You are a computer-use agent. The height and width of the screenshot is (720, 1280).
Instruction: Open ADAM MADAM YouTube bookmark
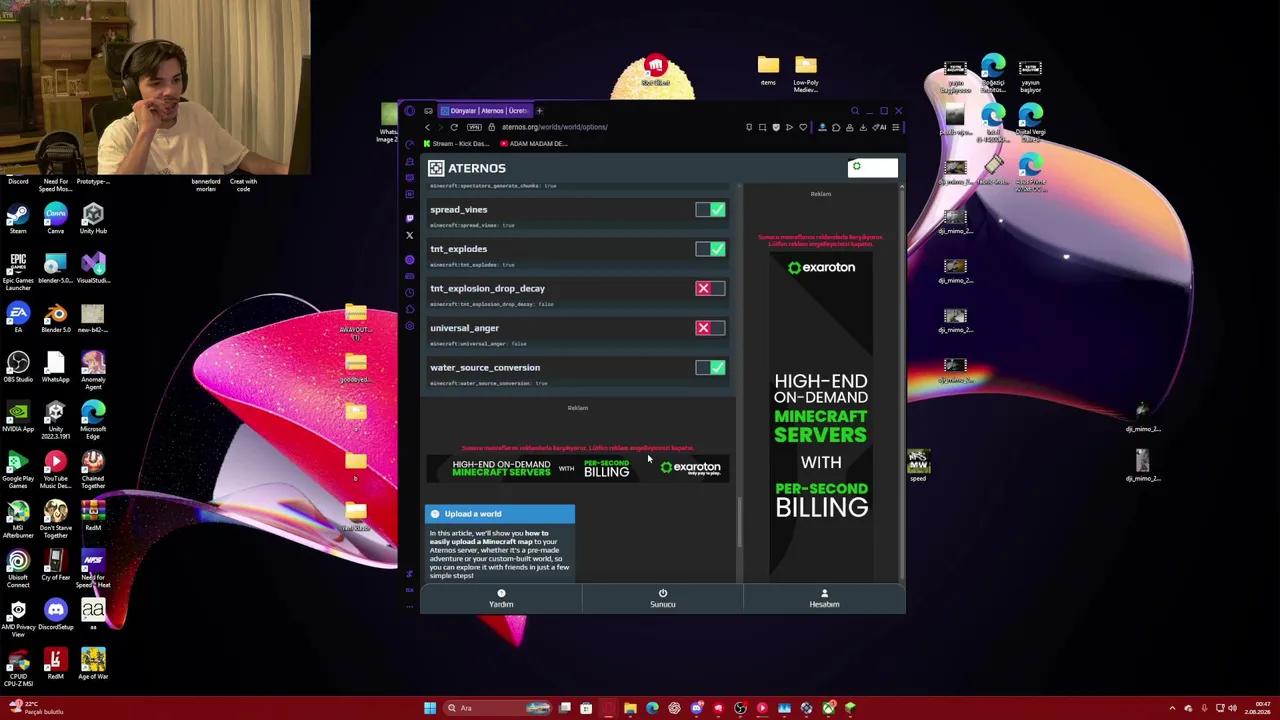pyautogui.click(x=534, y=144)
